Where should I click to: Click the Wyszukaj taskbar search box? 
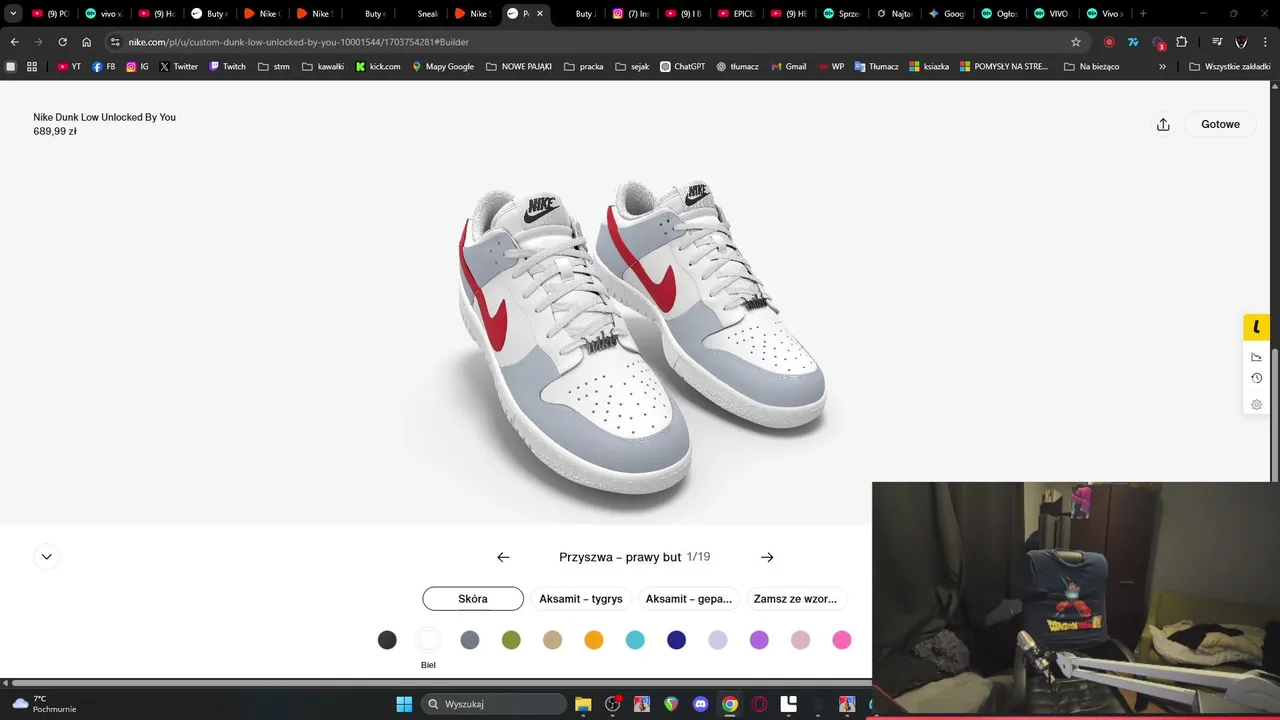click(x=494, y=704)
